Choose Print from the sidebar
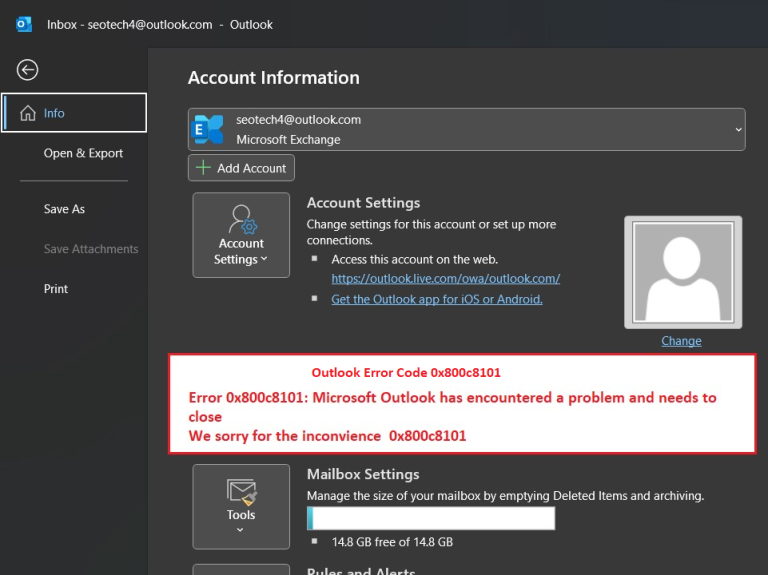Viewport: 768px width, 575px height. (x=56, y=289)
